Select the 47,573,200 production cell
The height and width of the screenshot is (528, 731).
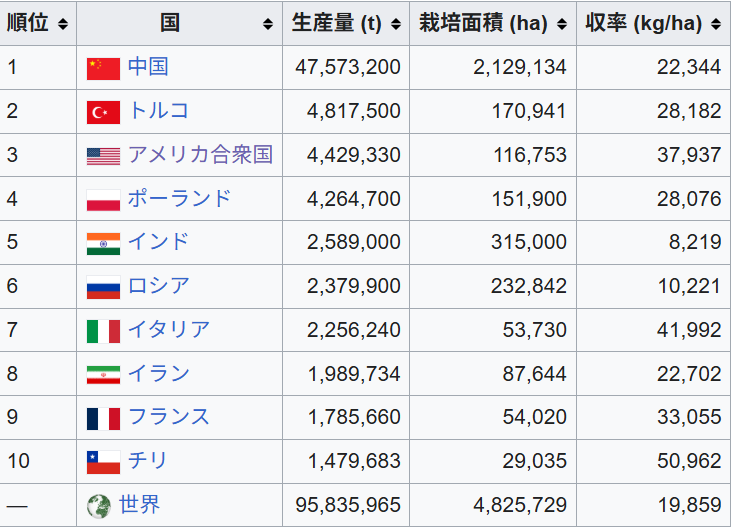coord(348,68)
